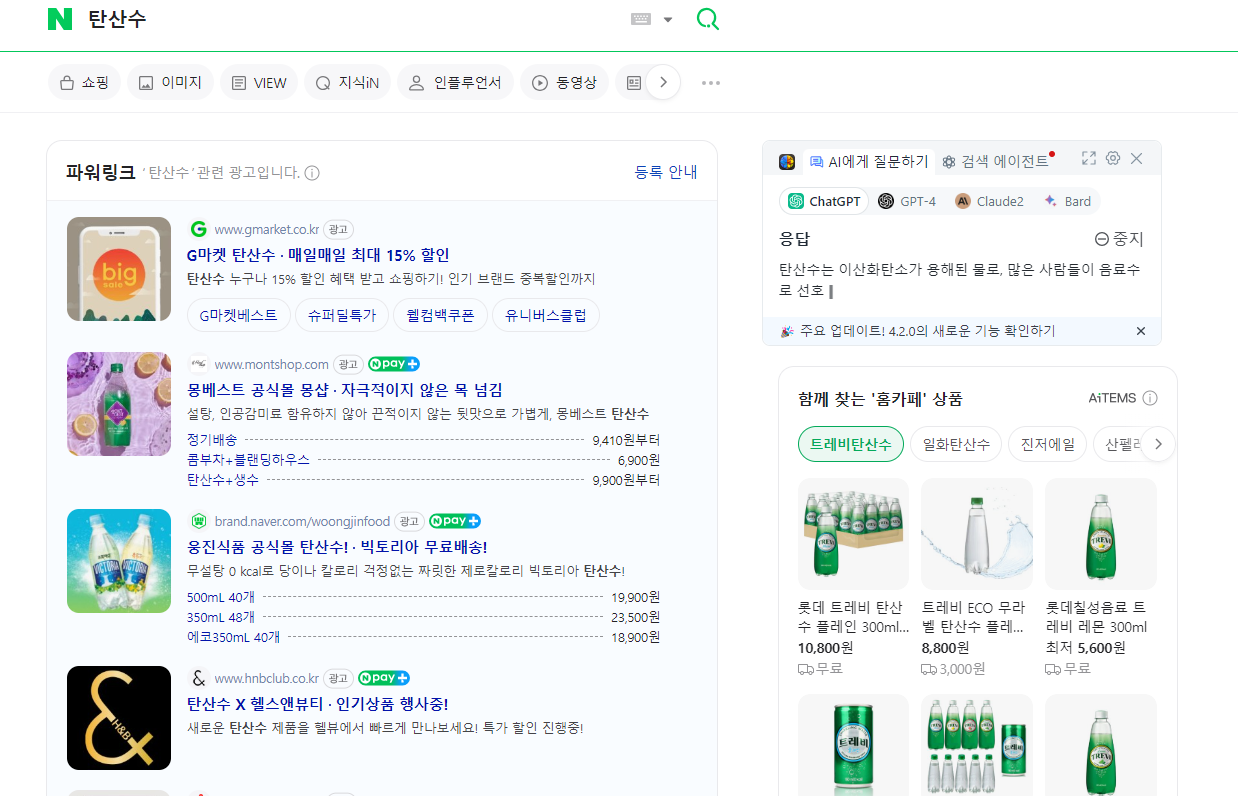The height and width of the screenshot is (796, 1238).
Task: Select the 인플루언서 tab
Action: tap(455, 83)
